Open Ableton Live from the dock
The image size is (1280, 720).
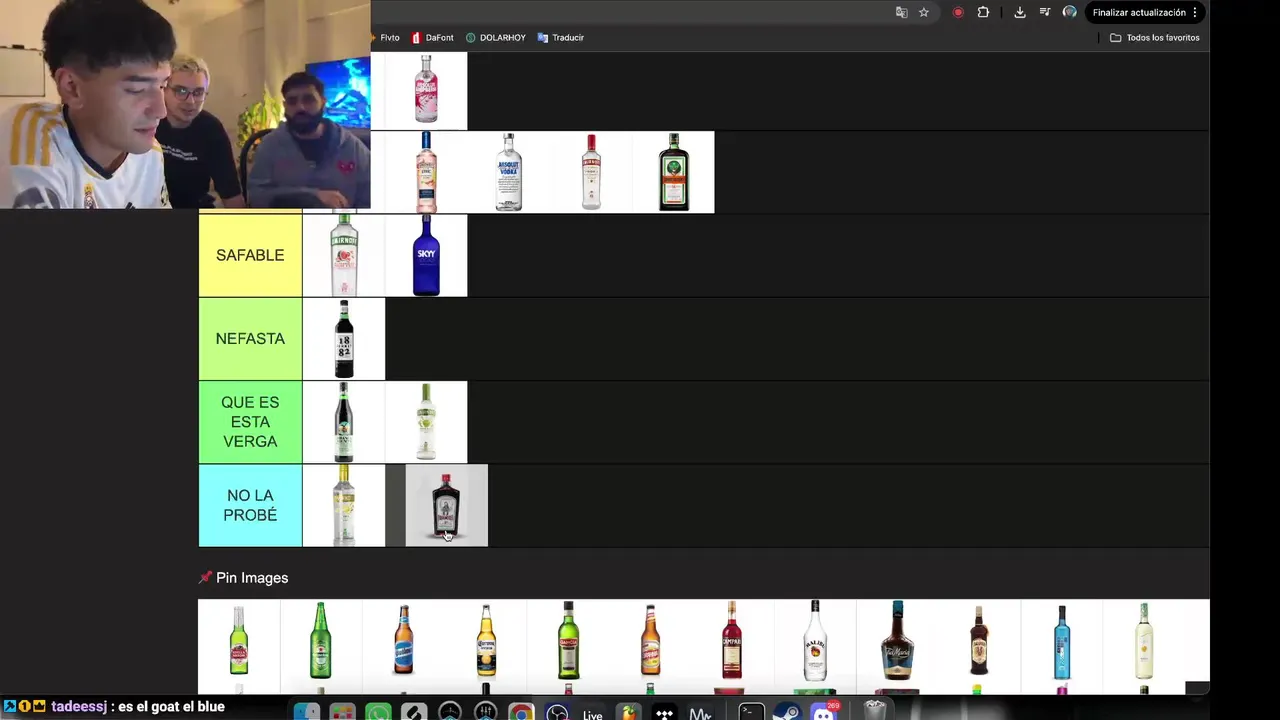[593, 714]
